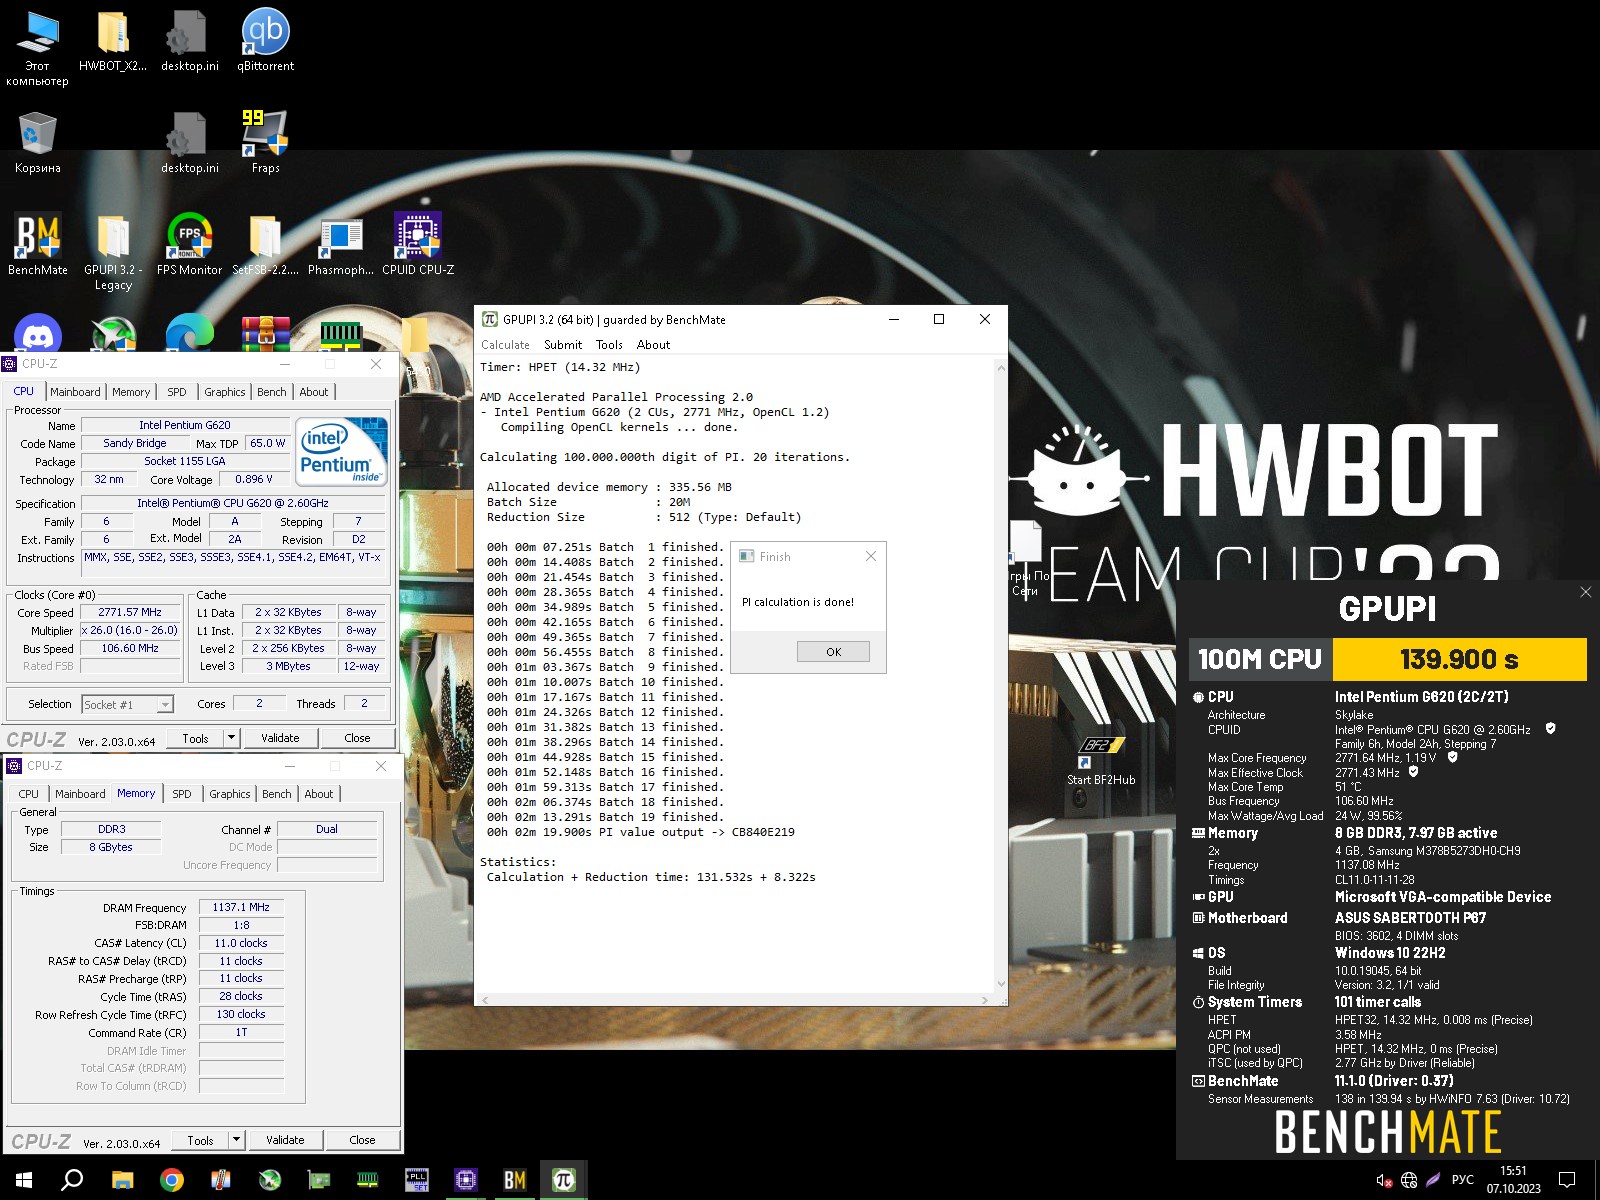This screenshot has width=1600, height=1200.
Task: Open the Microsoft Edge desktop shortcut
Action: point(189,334)
